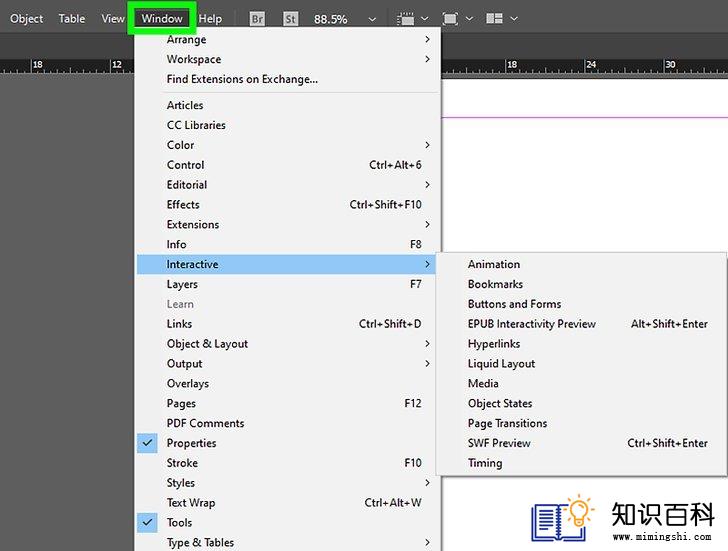Select the Overlays menu item
Image resolution: width=728 pixels, height=551 pixels.
click(286, 383)
